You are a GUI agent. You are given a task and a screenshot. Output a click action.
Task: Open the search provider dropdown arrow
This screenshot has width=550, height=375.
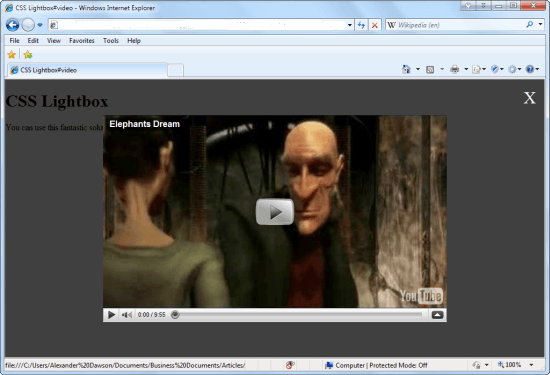540,24
